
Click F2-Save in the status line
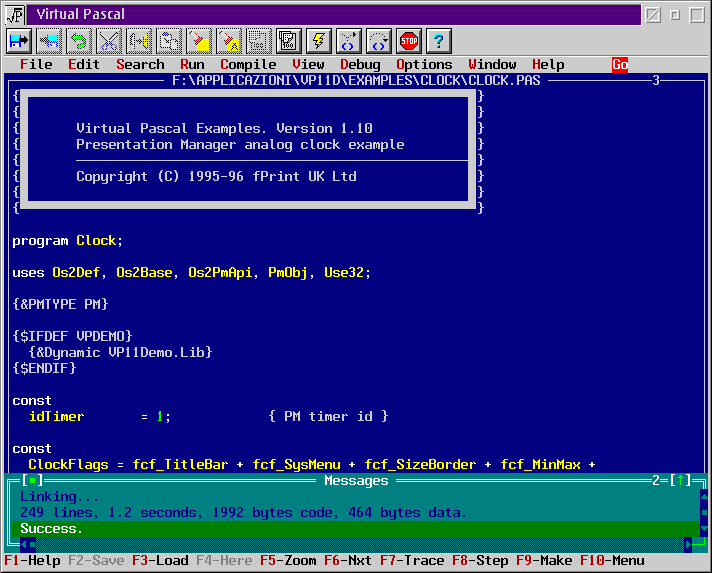click(x=96, y=561)
